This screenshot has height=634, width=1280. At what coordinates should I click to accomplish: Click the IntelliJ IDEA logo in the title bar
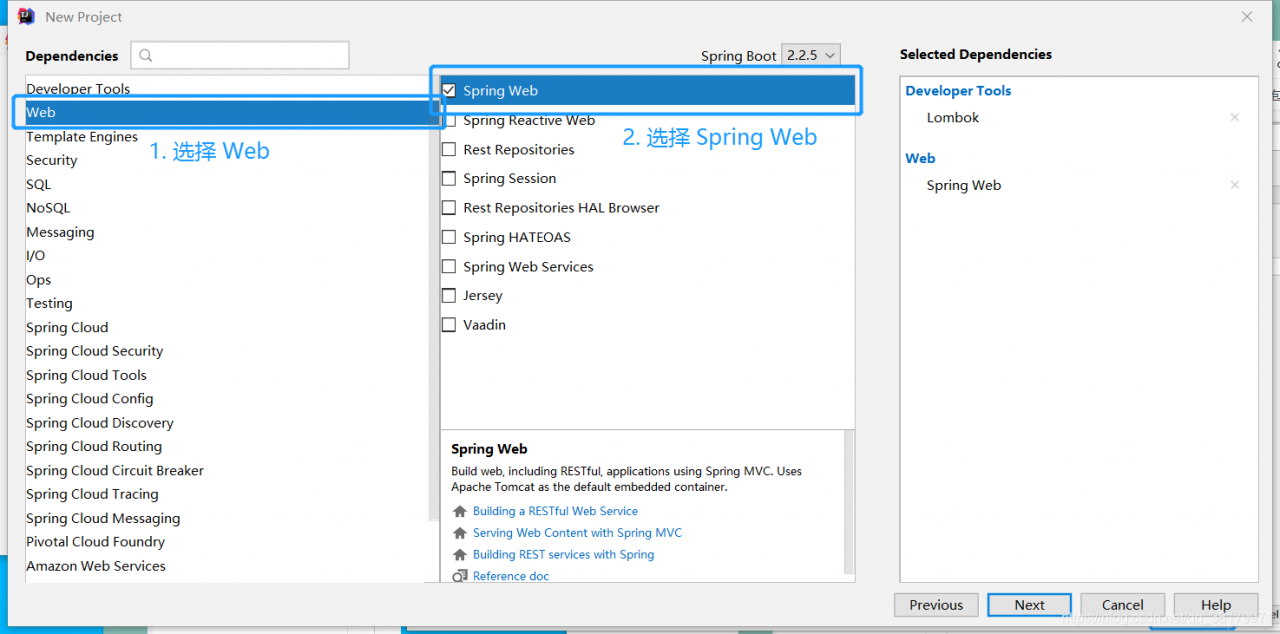[x=27, y=16]
